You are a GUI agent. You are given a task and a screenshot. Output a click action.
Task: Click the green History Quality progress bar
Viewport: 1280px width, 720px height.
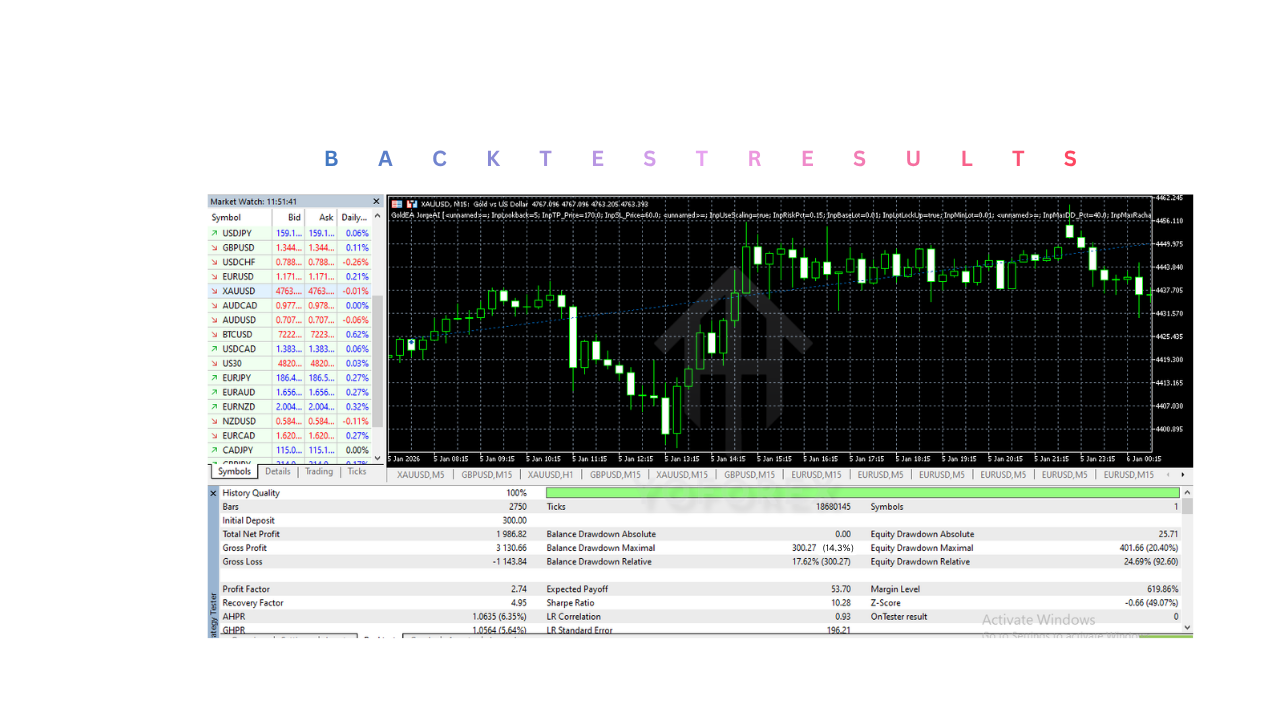(x=862, y=493)
